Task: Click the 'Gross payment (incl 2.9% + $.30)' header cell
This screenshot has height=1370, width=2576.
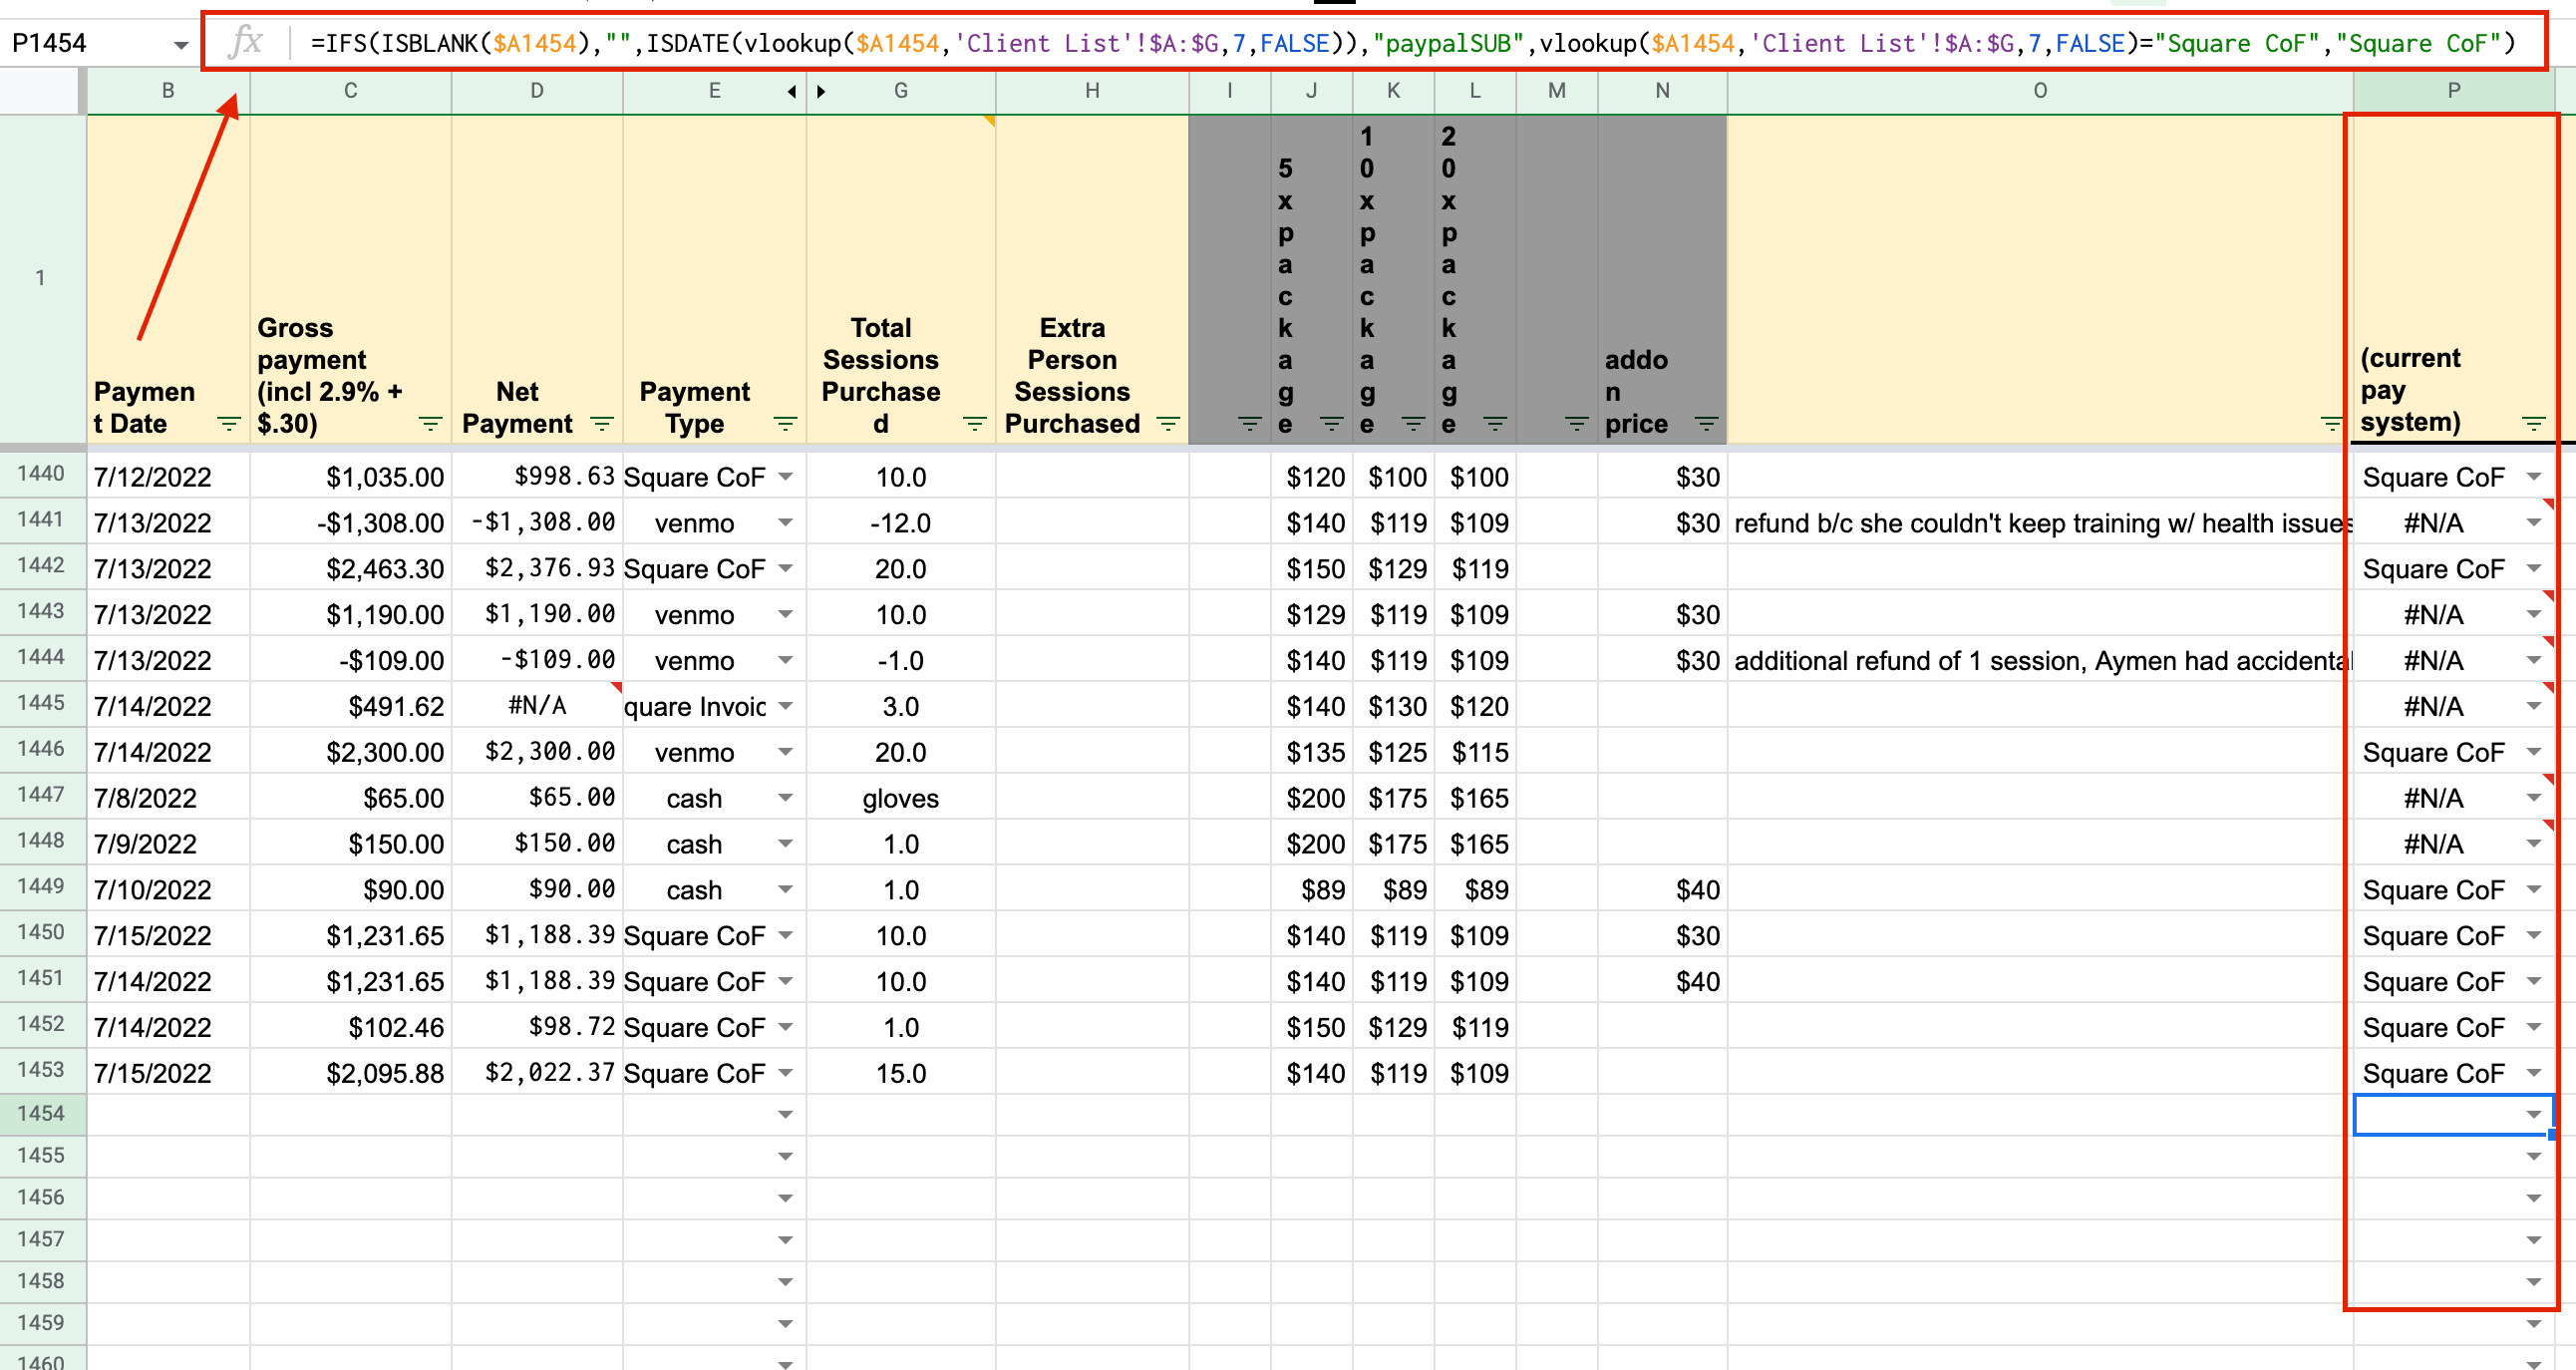Action: (x=351, y=280)
